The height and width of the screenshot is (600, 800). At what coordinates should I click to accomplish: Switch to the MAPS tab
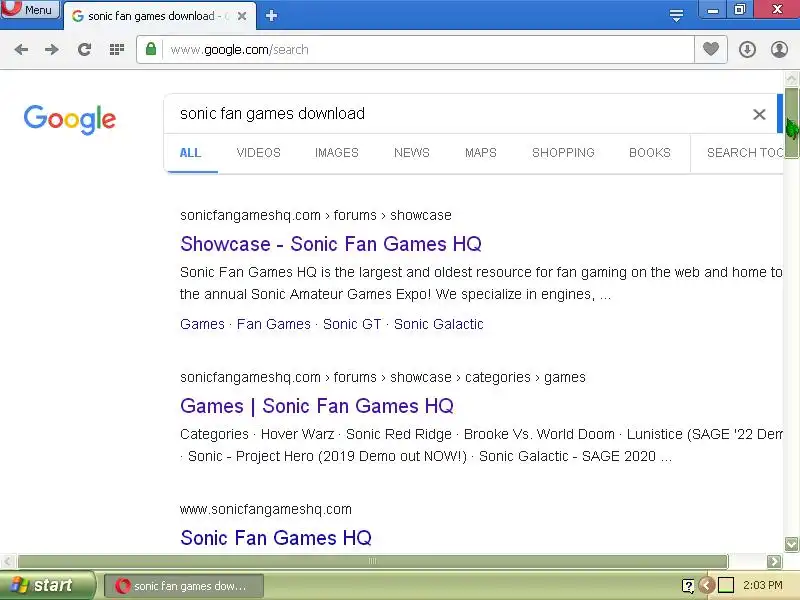[481, 153]
